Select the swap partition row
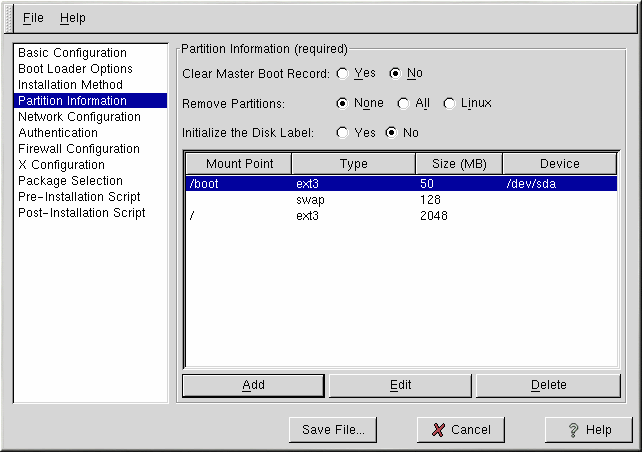 [x=400, y=200]
